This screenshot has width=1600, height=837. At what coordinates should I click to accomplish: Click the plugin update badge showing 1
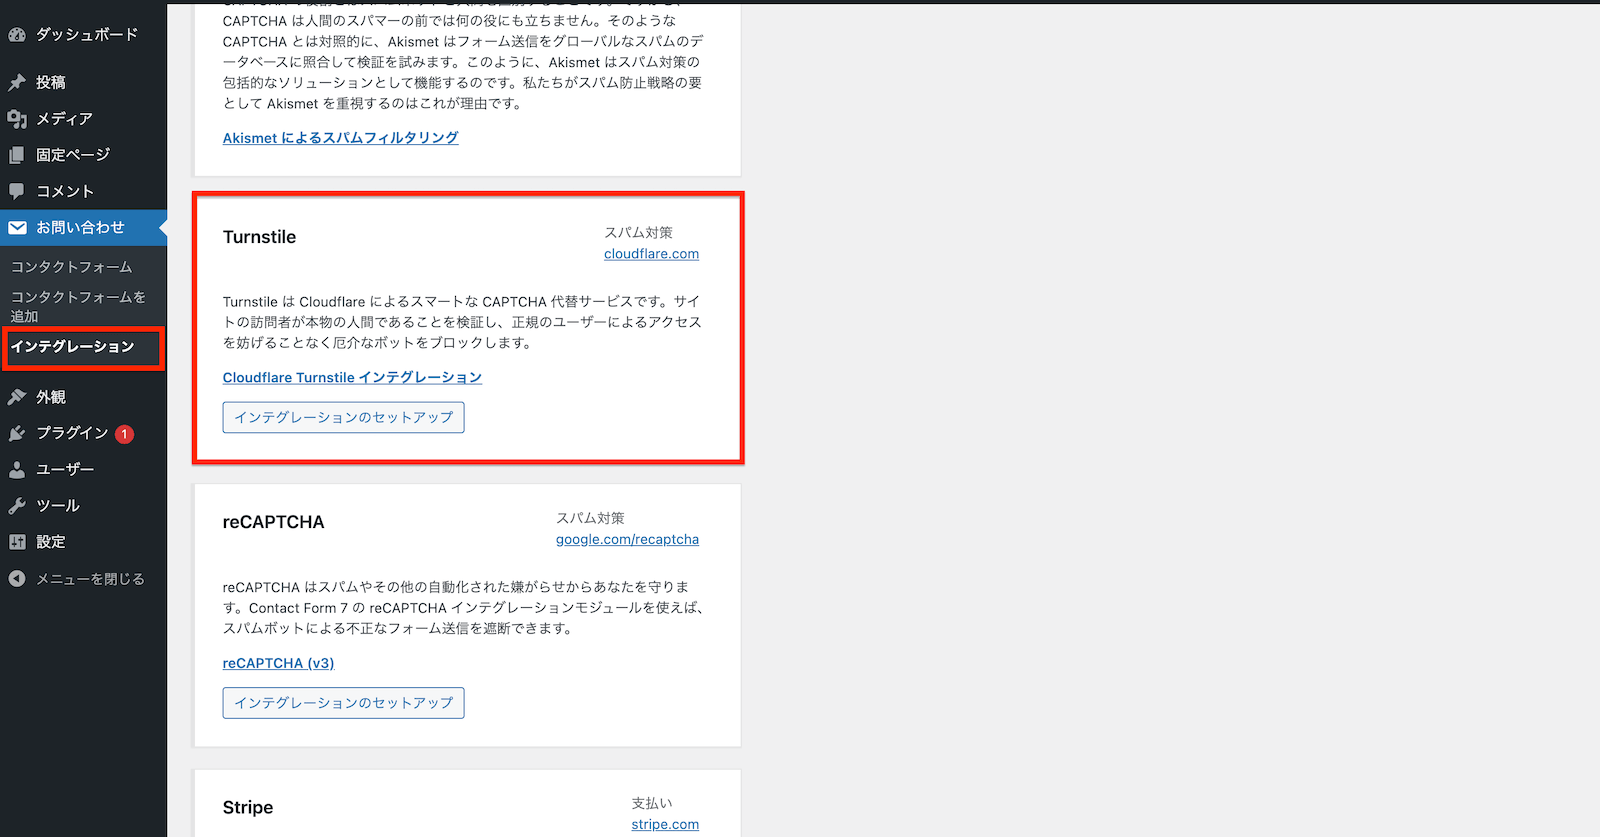tap(124, 434)
